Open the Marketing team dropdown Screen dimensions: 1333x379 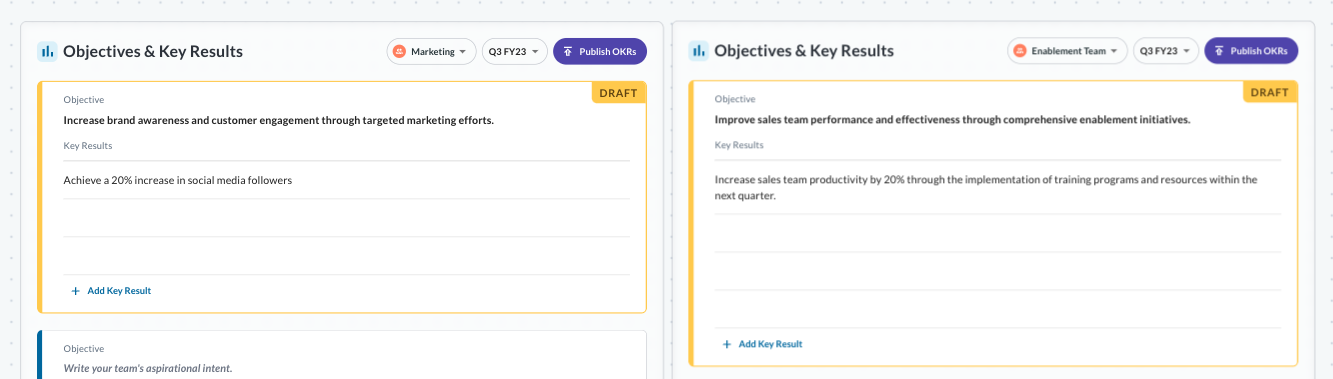(x=431, y=51)
